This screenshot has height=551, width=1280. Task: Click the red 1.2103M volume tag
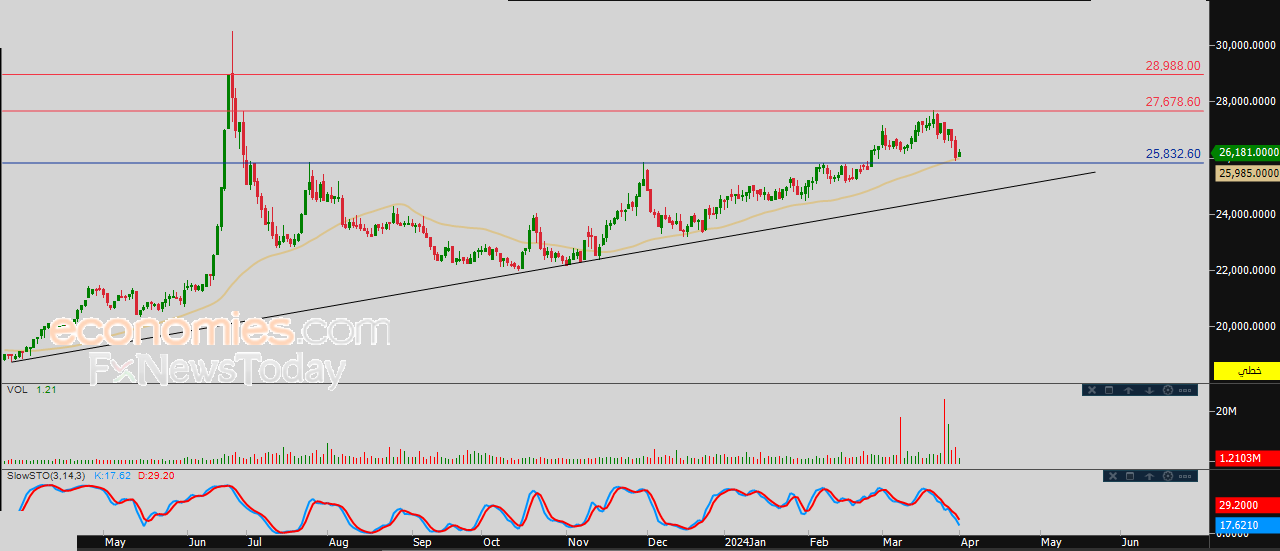pyautogui.click(x=1247, y=458)
